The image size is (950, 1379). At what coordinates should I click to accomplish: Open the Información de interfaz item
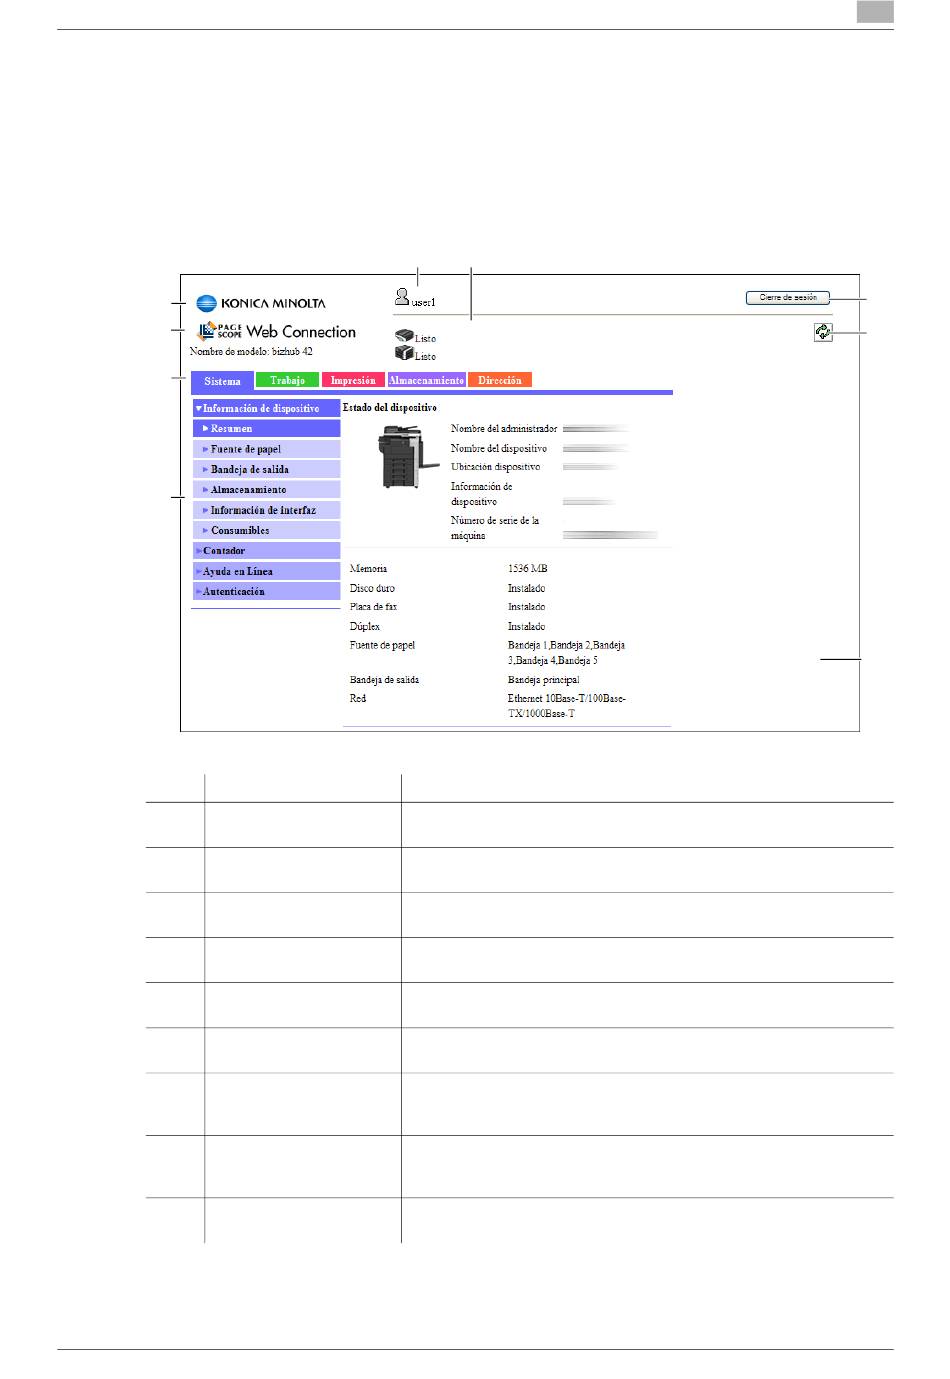pos(266,510)
